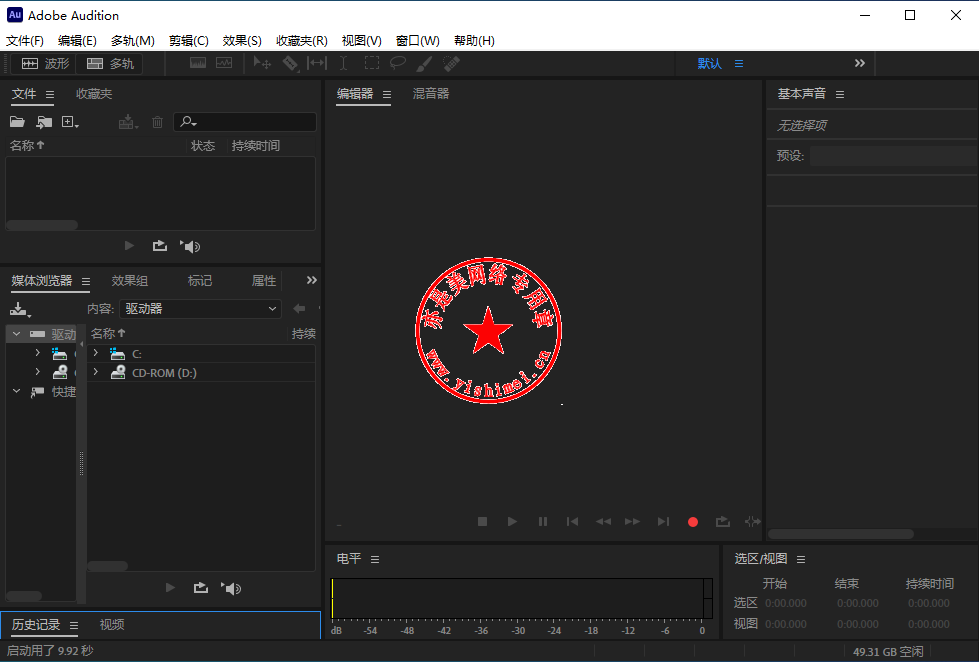Collapse the 快捷 shortcuts tree node

(16, 391)
